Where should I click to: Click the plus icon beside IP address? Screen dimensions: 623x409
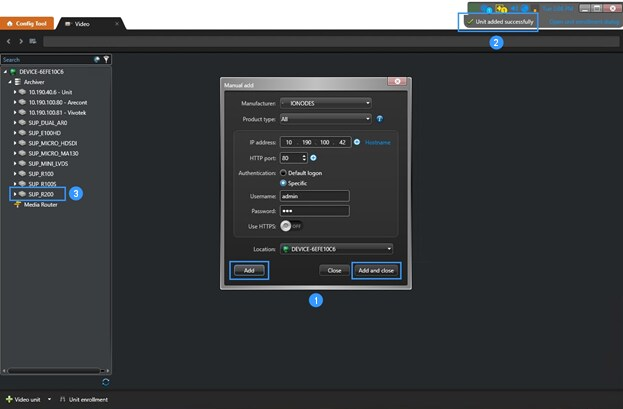click(x=357, y=142)
